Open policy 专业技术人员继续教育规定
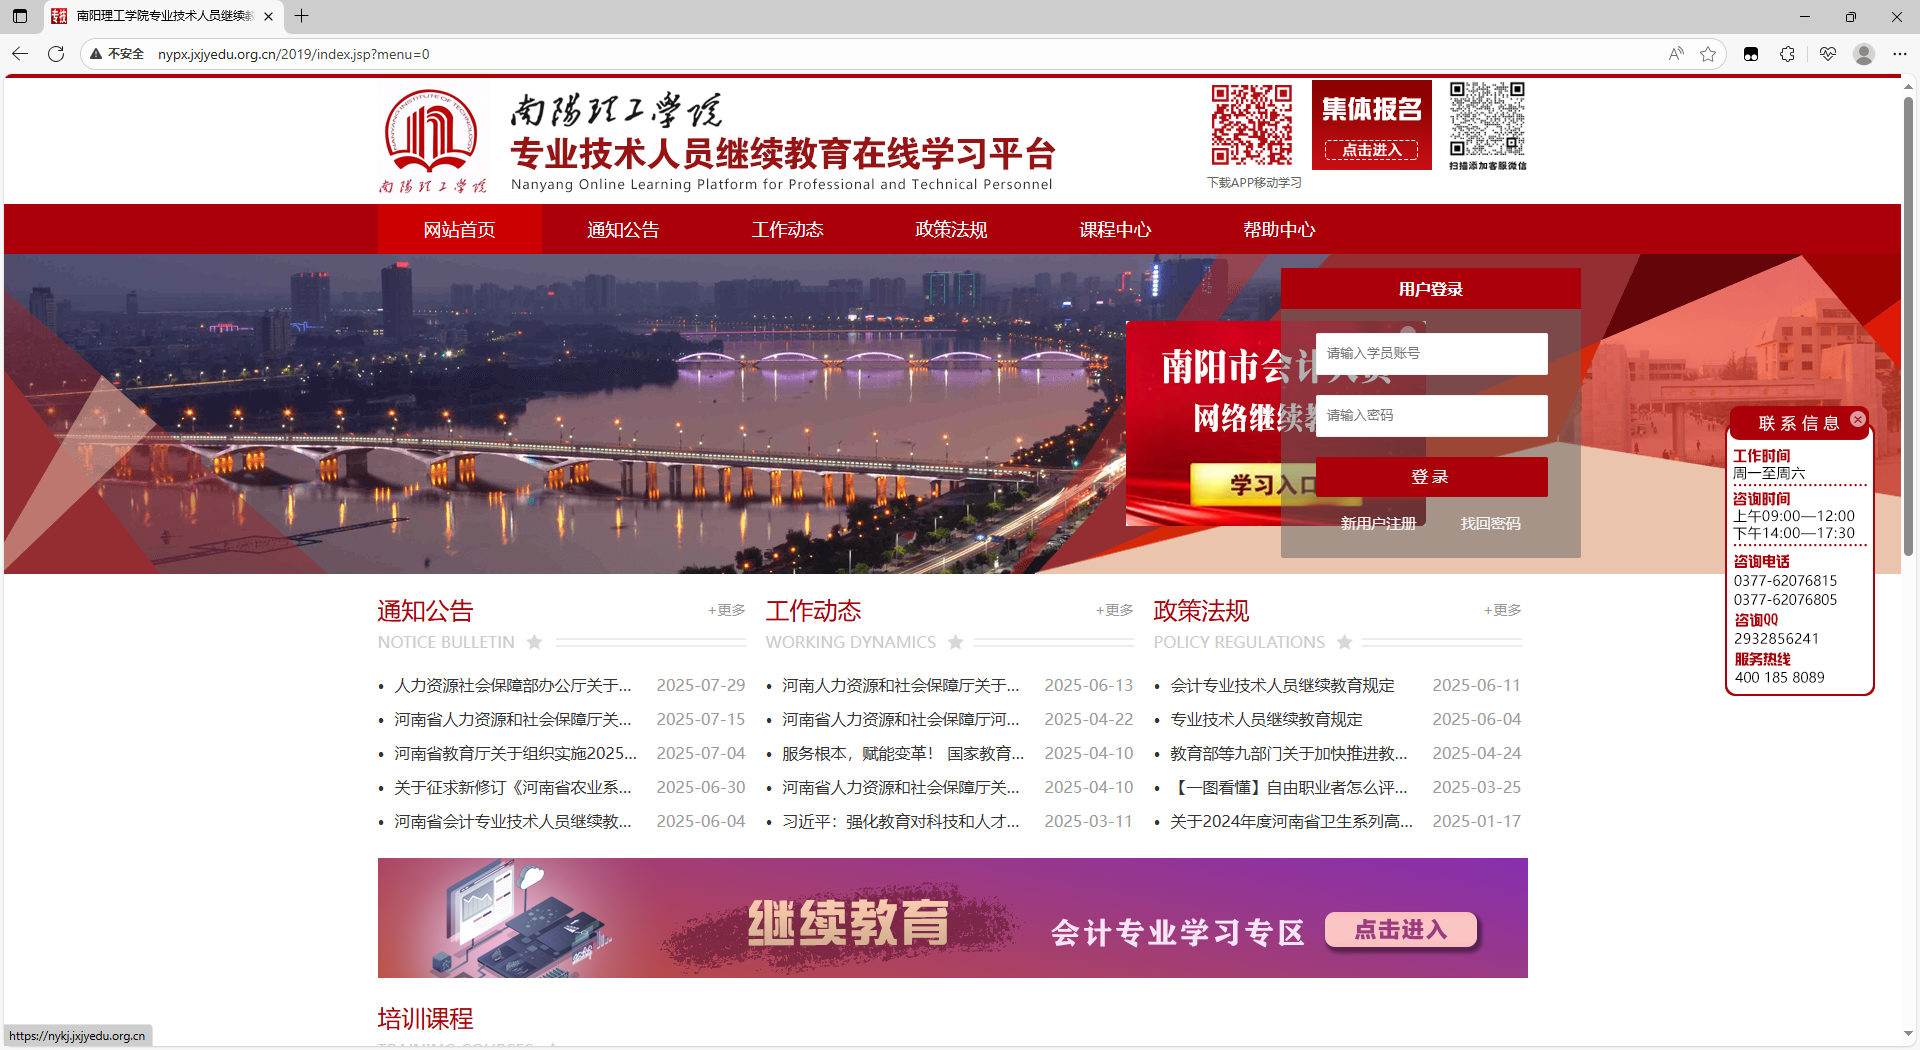This screenshot has width=1920, height=1050. 1267,719
